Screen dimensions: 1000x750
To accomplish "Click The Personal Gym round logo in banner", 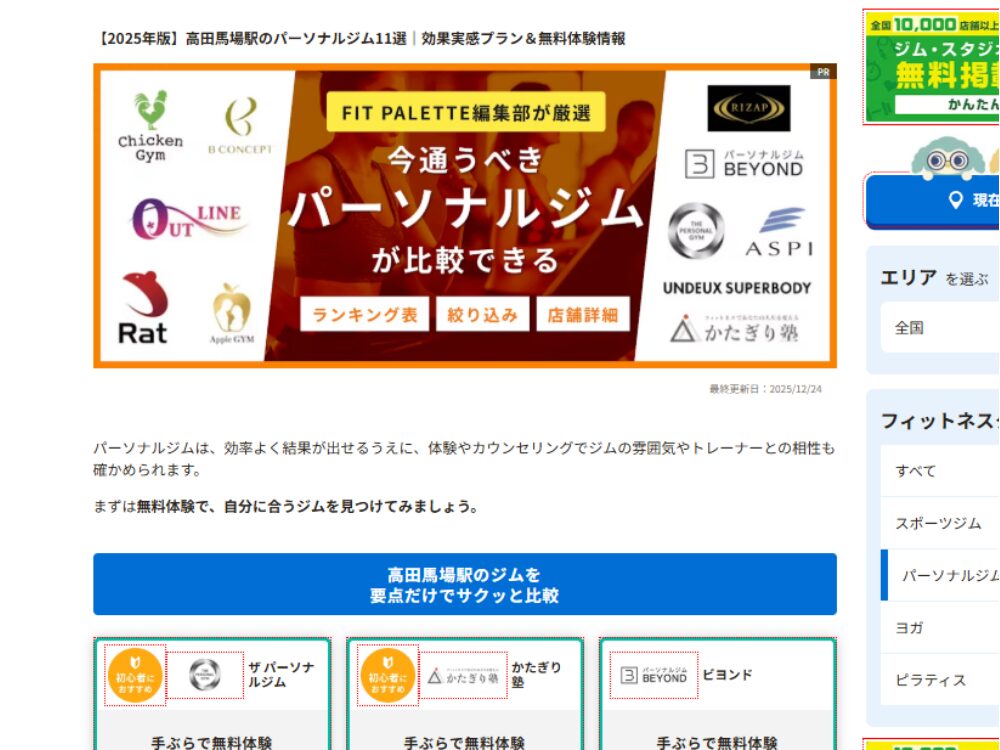I will point(696,230).
